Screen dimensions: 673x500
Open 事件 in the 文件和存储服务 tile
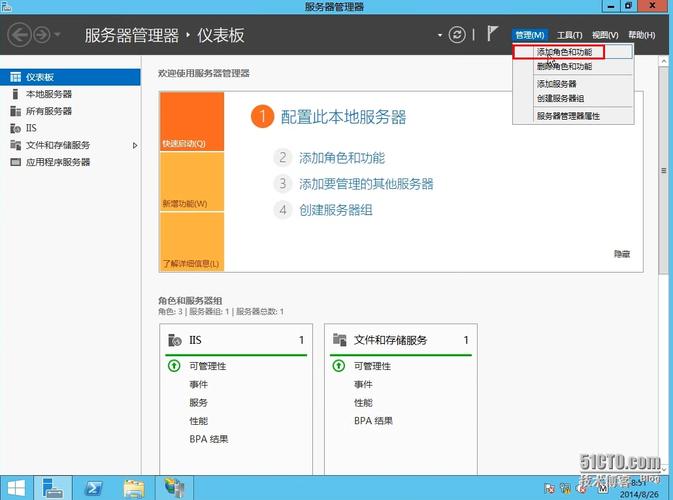click(x=364, y=384)
